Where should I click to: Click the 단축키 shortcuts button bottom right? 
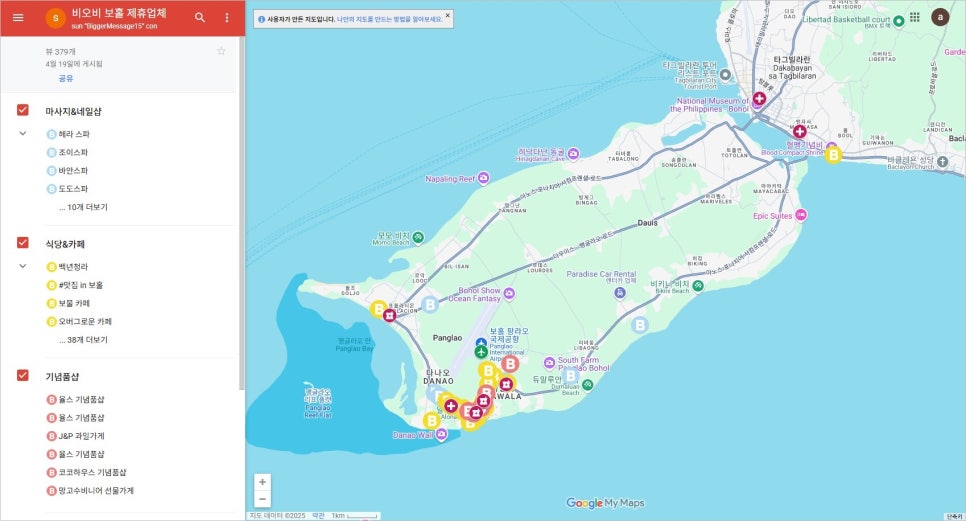[x=954, y=517]
